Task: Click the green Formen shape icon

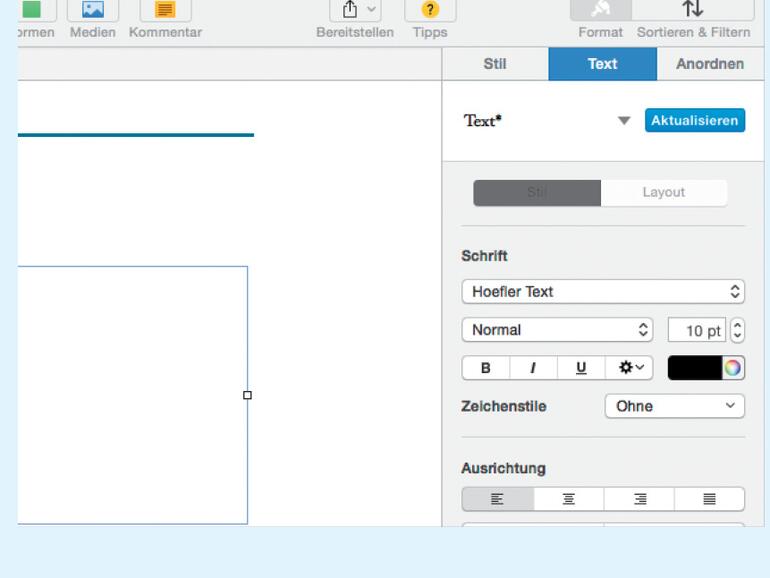Action: (x=31, y=9)
